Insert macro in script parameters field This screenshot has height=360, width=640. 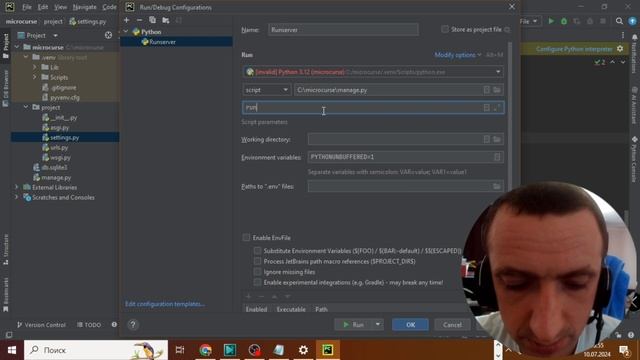(487, 108)
